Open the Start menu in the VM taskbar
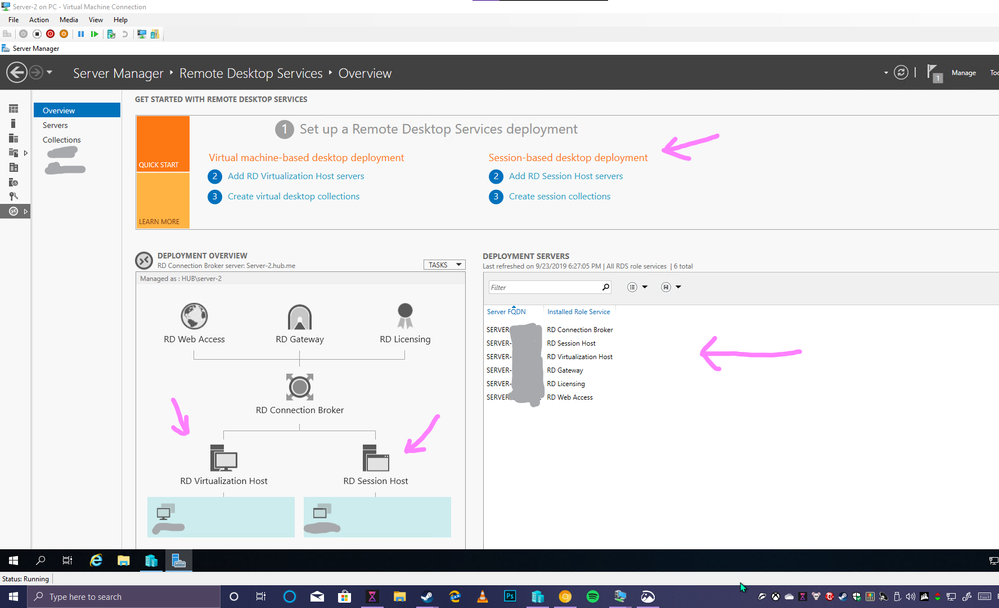Image resolution: width=999 pixels, height=608 pixels. 13,560
